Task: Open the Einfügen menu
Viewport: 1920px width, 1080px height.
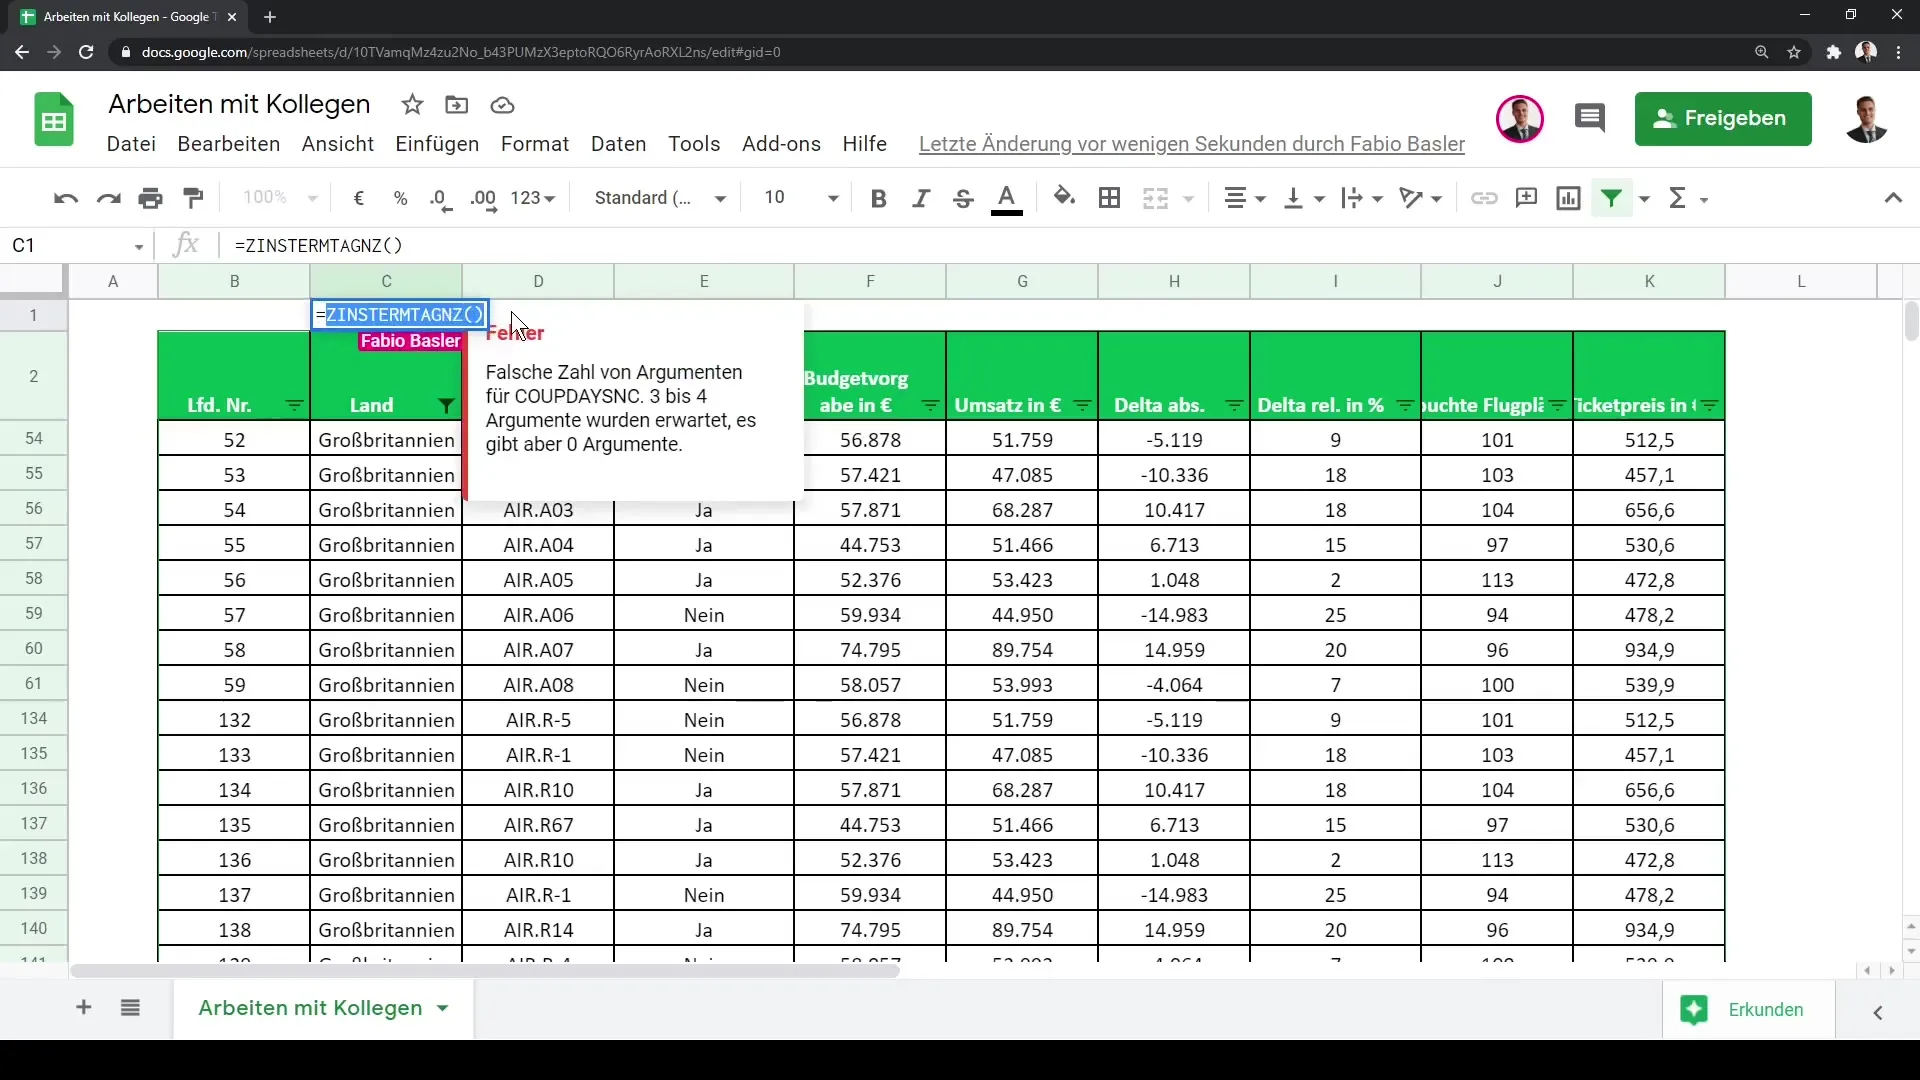Action: click(436, 144)
